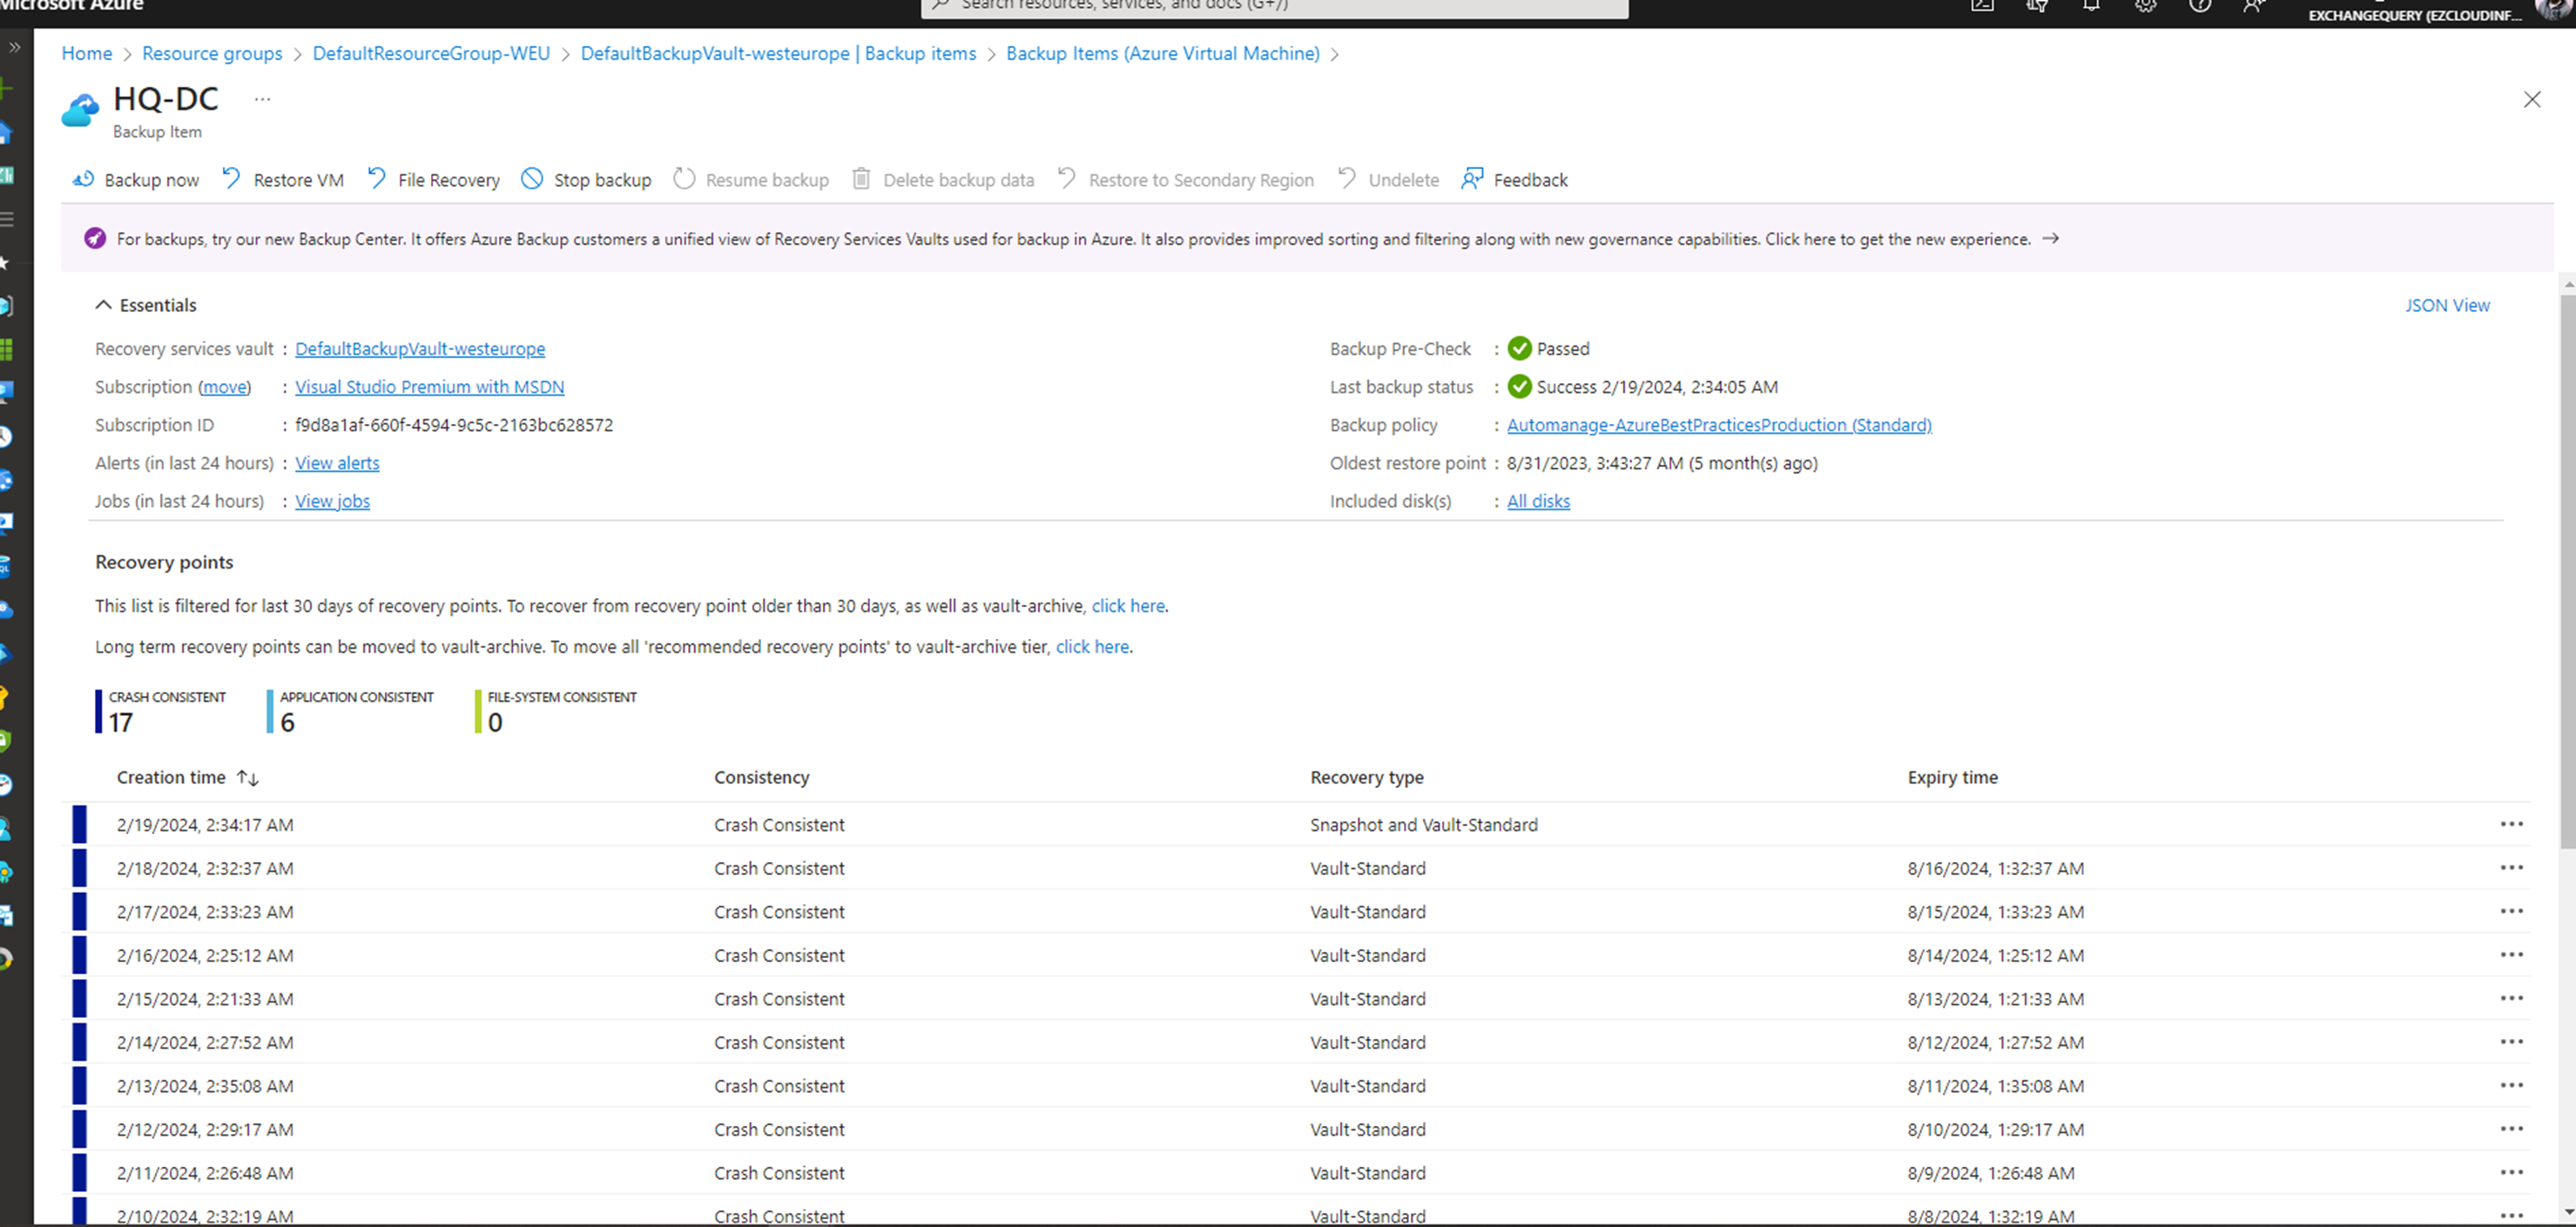Go to Resource groups breadcrumb
2576x1227 pixels.
pyautogui.click(x=212, y=53)
